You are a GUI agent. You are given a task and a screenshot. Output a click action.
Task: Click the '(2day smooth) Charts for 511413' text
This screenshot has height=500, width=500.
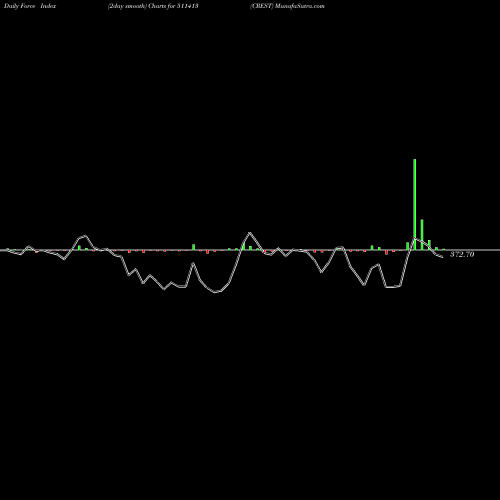(153, 6)
